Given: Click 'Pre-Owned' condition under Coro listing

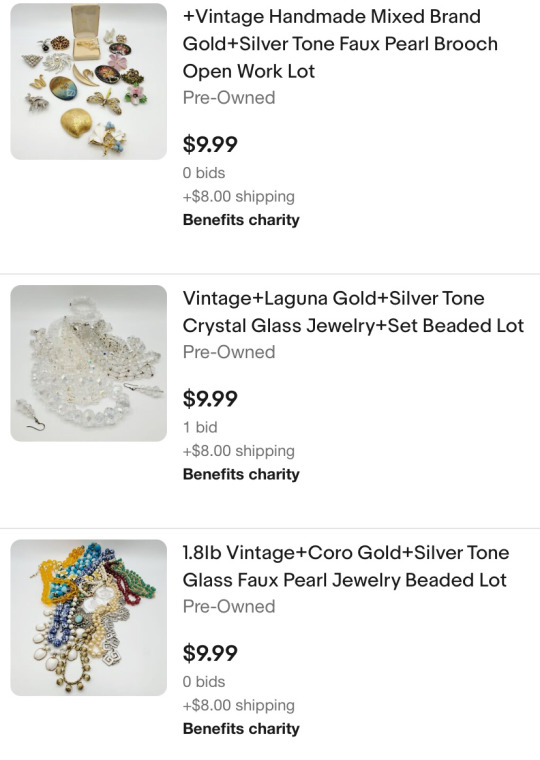Looking at the screenshot, I should coord(229,607).
